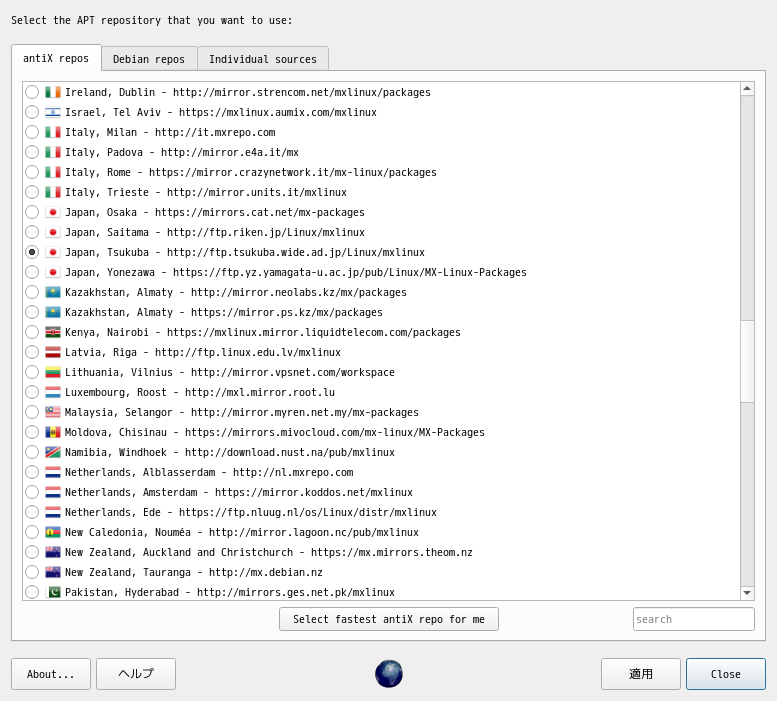Image resolution: width=777 pixels, height=701 pixels.
Task: Click the Pakistan, Hyderabad ges.net.pk text
Action: point(229,592)
